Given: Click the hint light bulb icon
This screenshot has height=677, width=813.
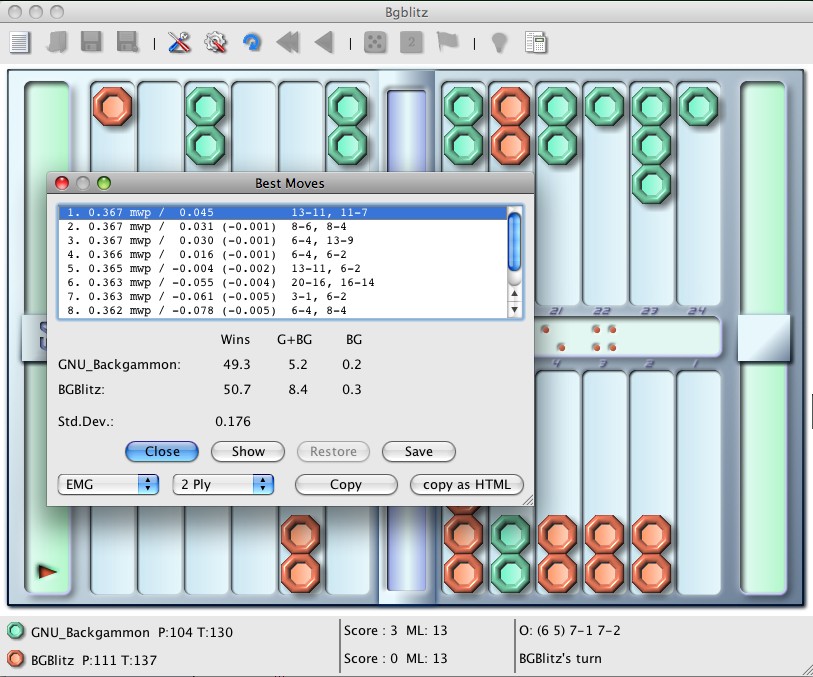Looking at the screenshot, I should pyautogui.click(x=499, y=42).
